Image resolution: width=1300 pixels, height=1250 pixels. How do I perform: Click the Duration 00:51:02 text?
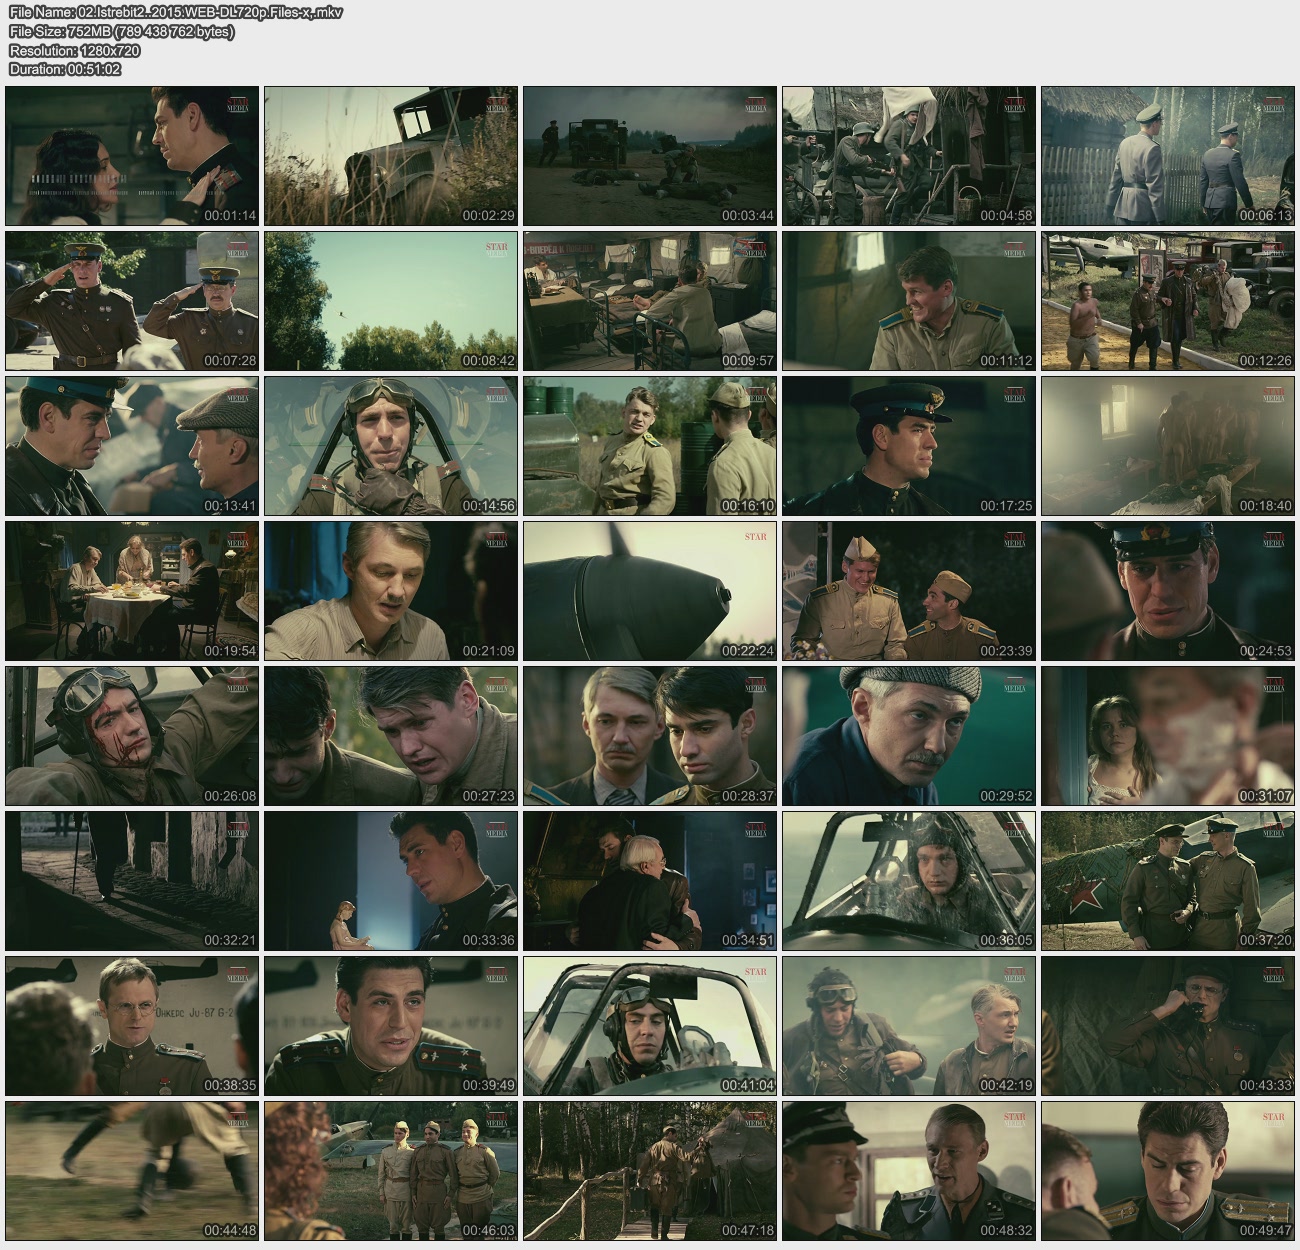click(65, 69)
